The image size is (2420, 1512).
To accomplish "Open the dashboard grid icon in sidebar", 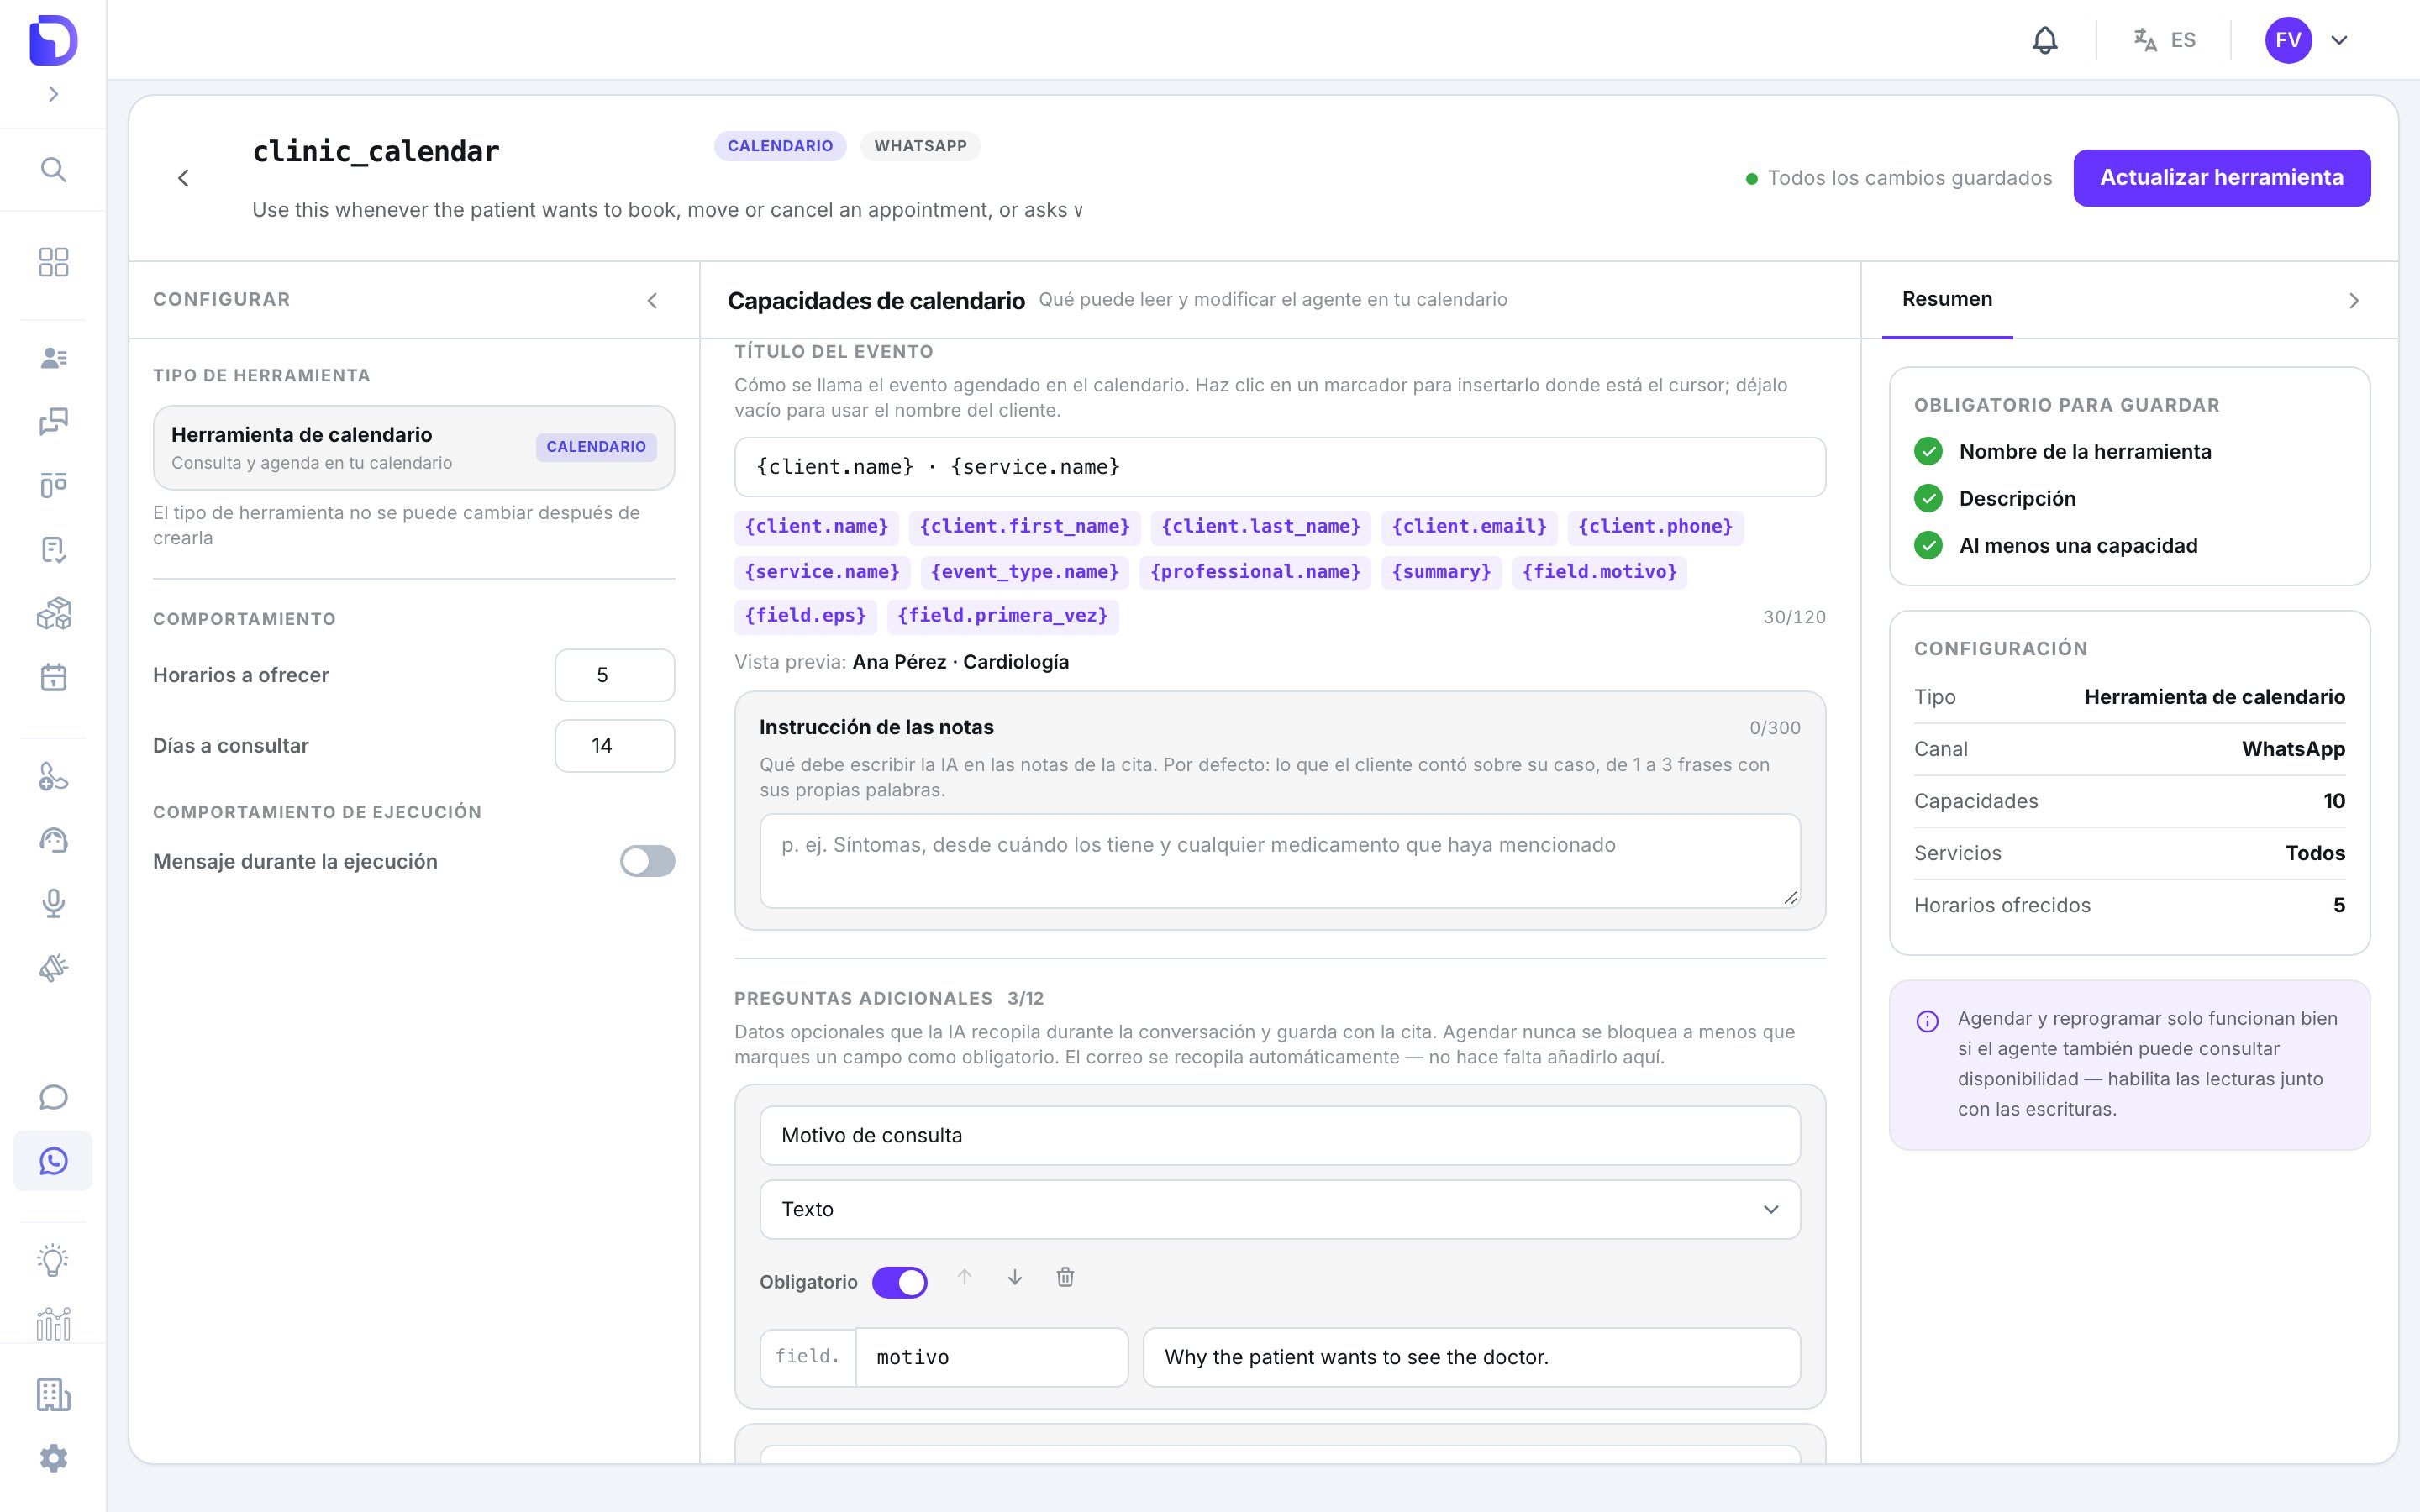I will tap(54, 262).
